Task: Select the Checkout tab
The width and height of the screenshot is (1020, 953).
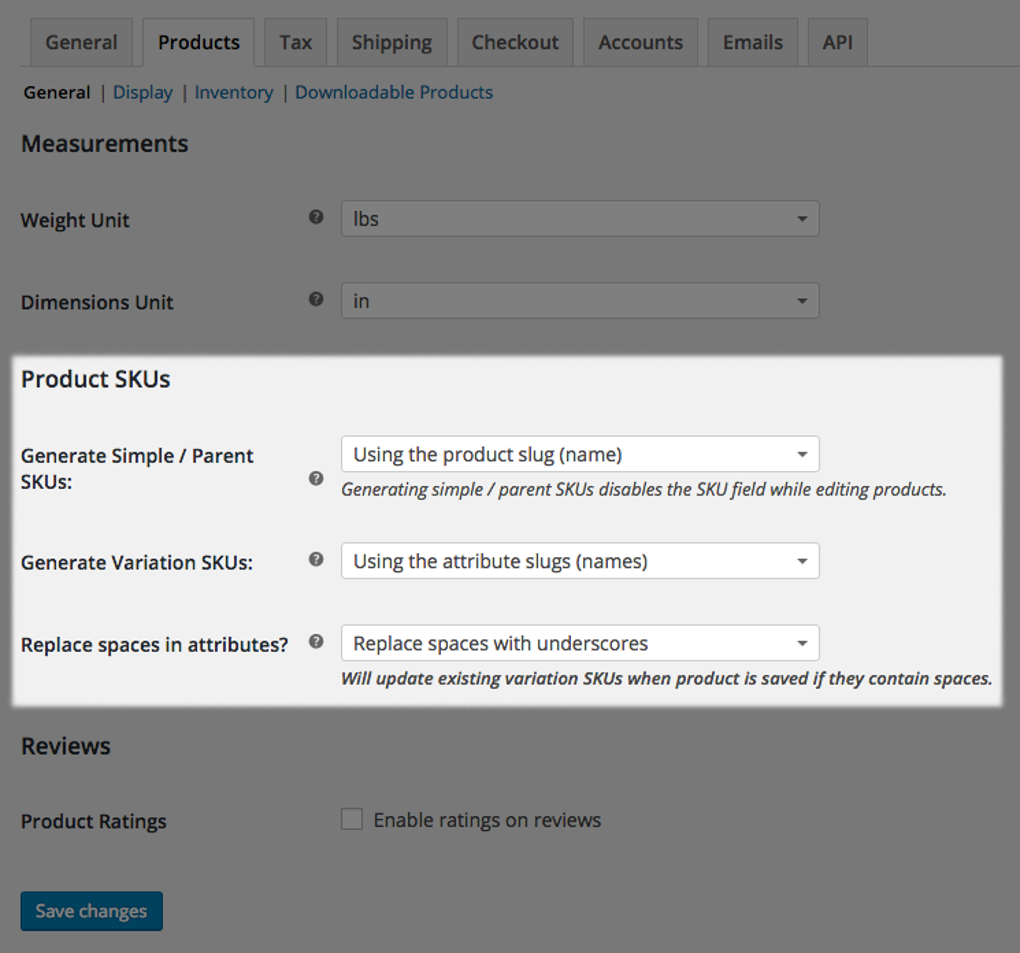Action: click(x=515, y=42)
